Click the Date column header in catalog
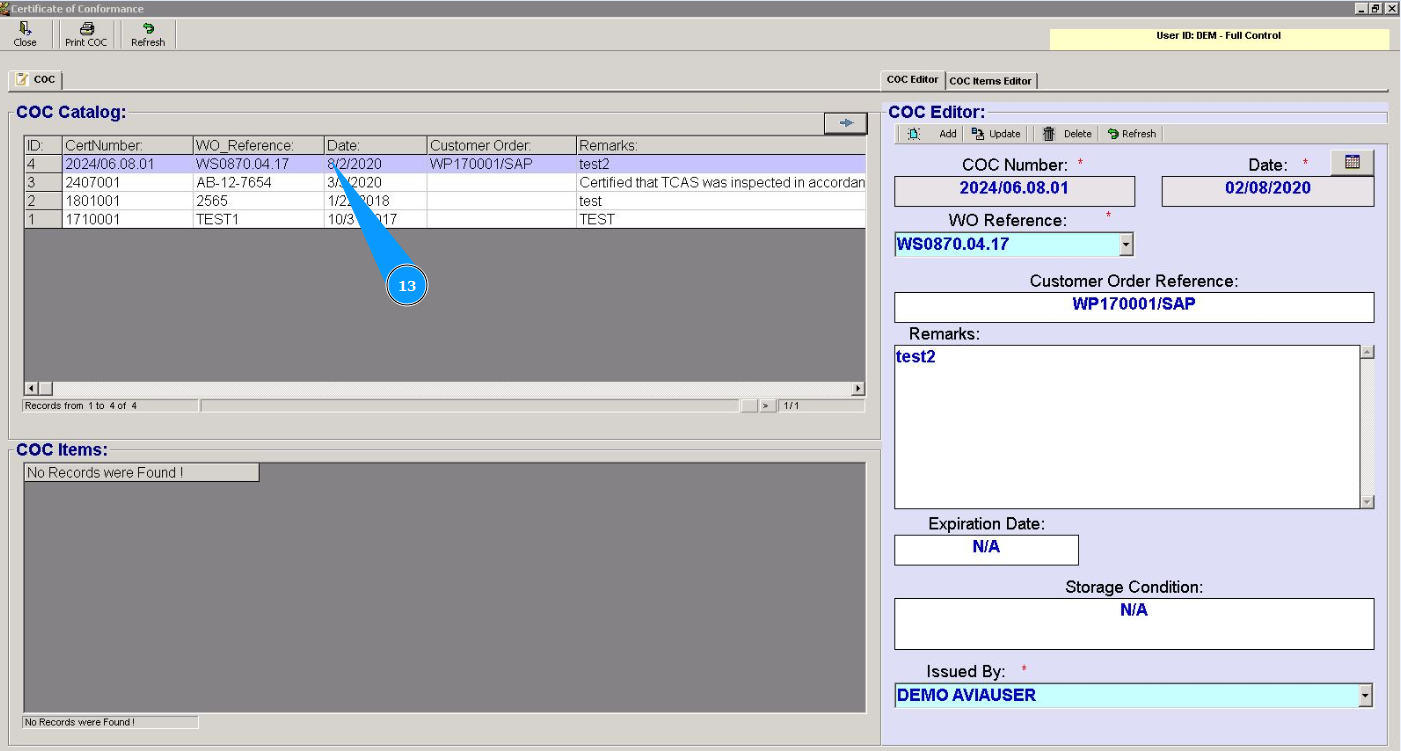 tap(376, 146)
